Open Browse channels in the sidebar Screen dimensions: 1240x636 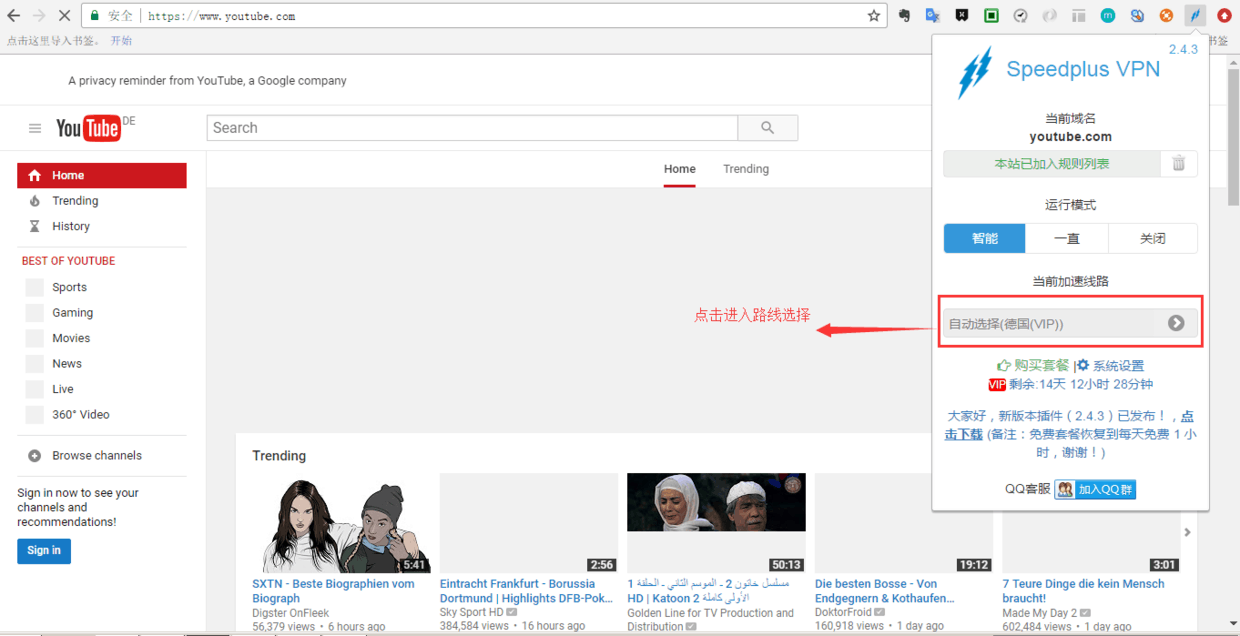[97, 456]
